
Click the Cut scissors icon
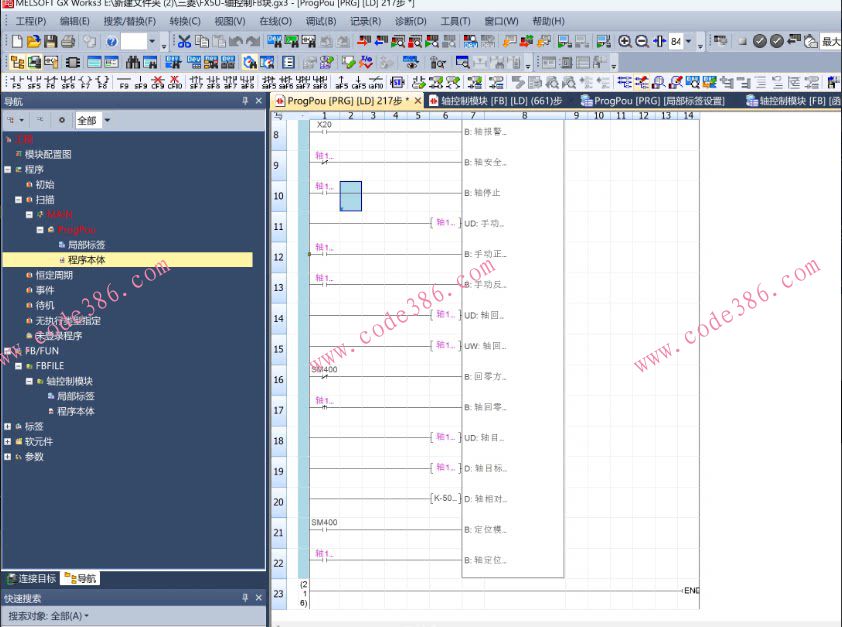point(184,42)
